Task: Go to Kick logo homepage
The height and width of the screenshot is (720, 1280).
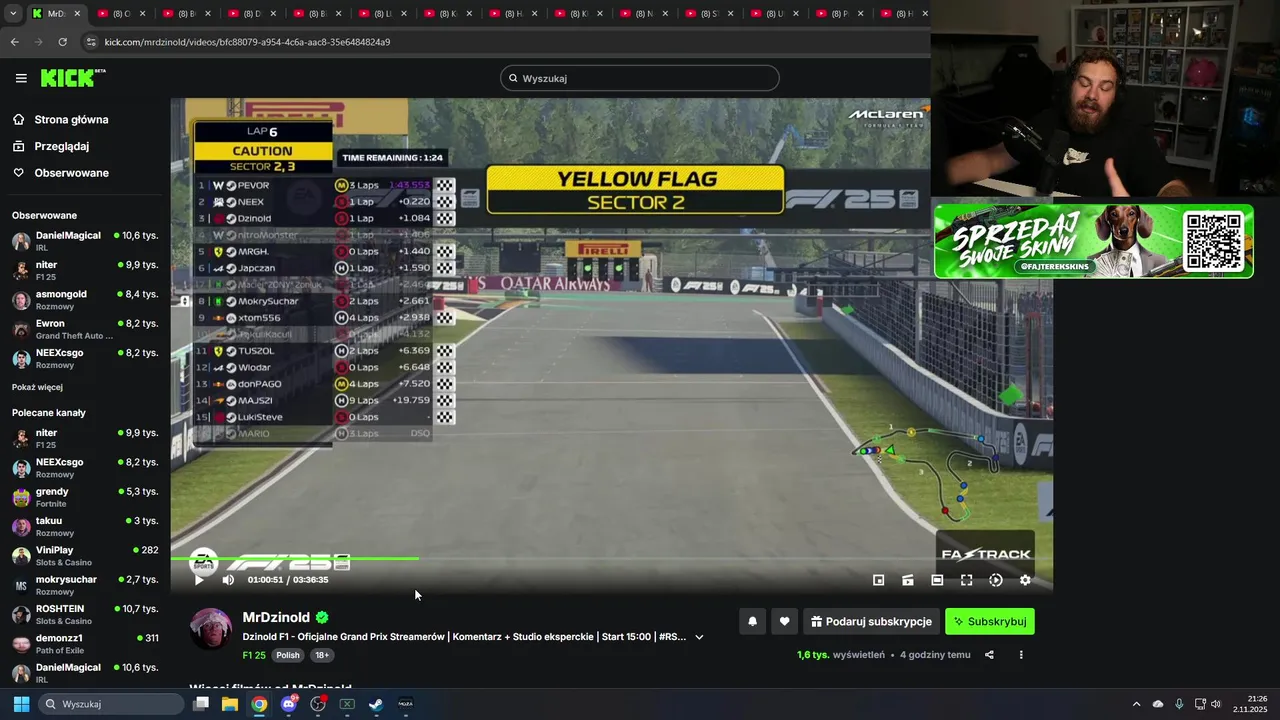Action: point(73,78)
